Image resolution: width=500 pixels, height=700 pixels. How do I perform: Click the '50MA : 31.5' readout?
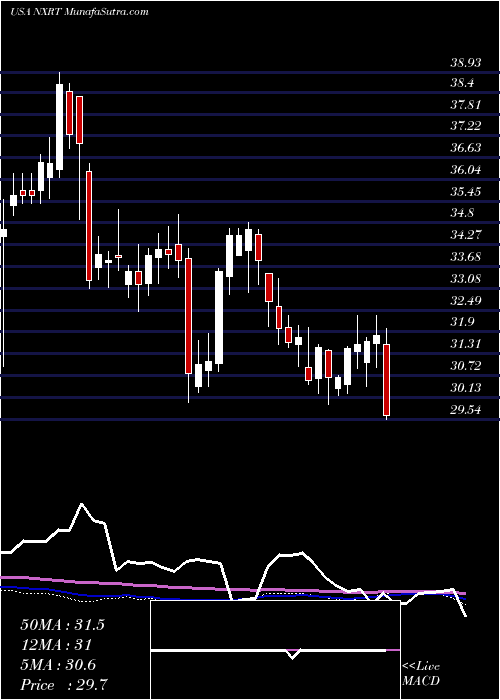tap(62, 625)
